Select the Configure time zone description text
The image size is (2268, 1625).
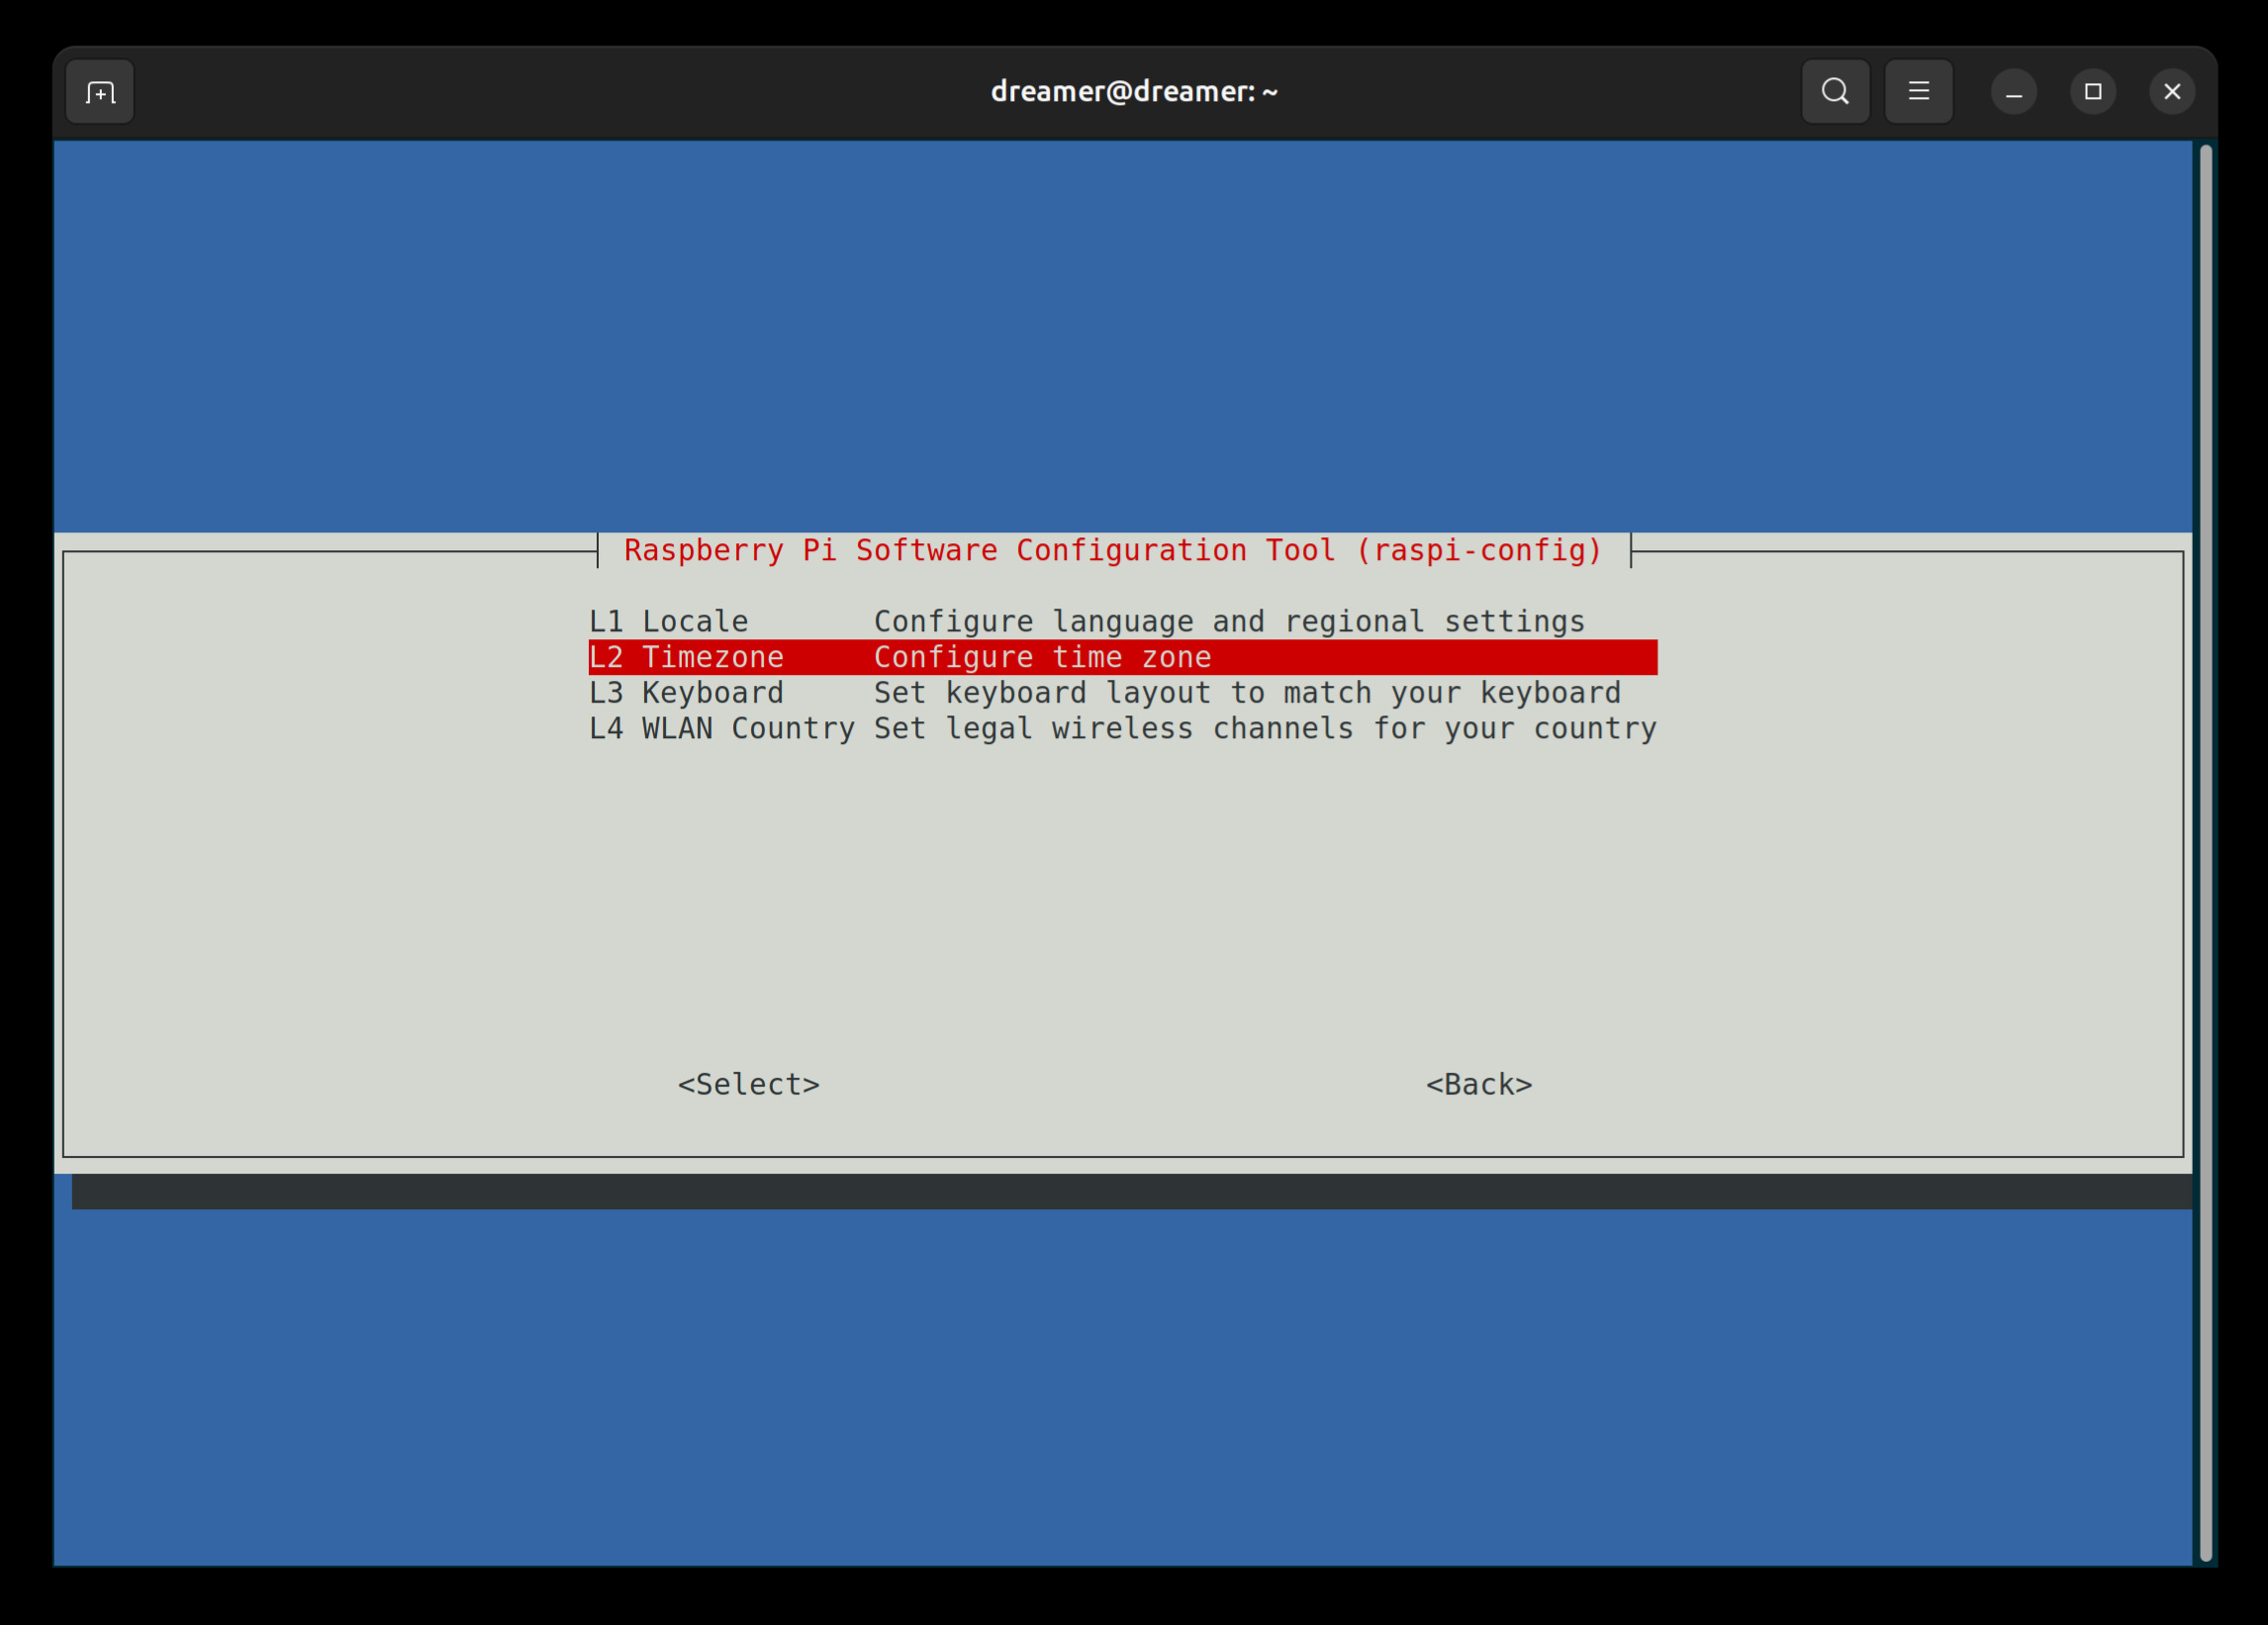pyautogui.click(x=1042, y=657)
